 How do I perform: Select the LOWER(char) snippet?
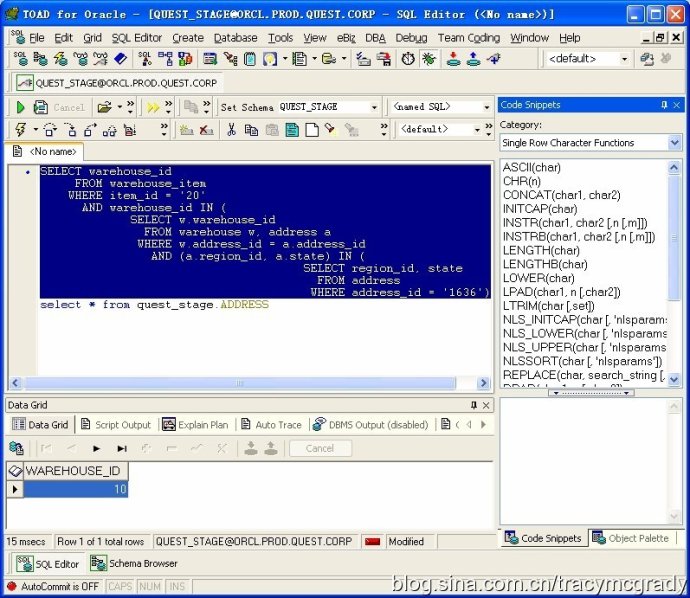[x=538, y=278]
